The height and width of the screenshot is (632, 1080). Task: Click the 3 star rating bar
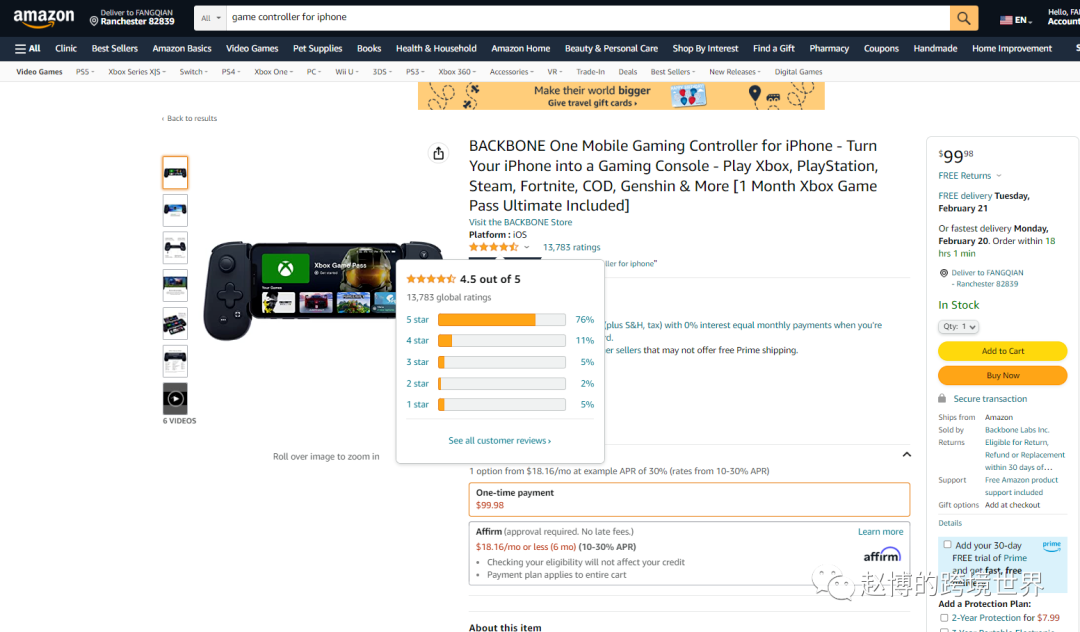(x=501, y=362)
